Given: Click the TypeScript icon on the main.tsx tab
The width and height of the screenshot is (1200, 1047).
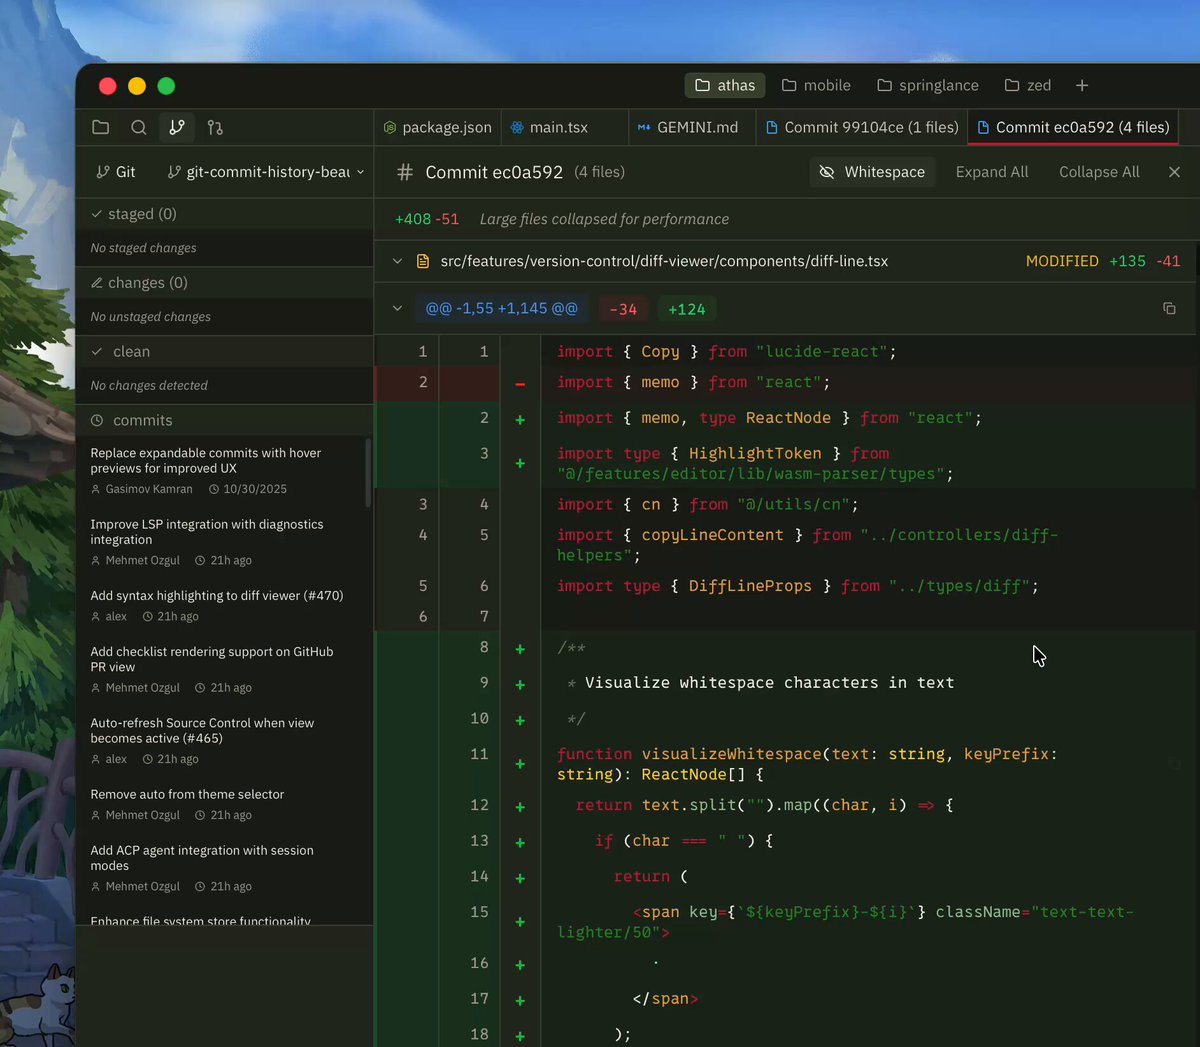Looking at the screenshot, I should [517, 127].
